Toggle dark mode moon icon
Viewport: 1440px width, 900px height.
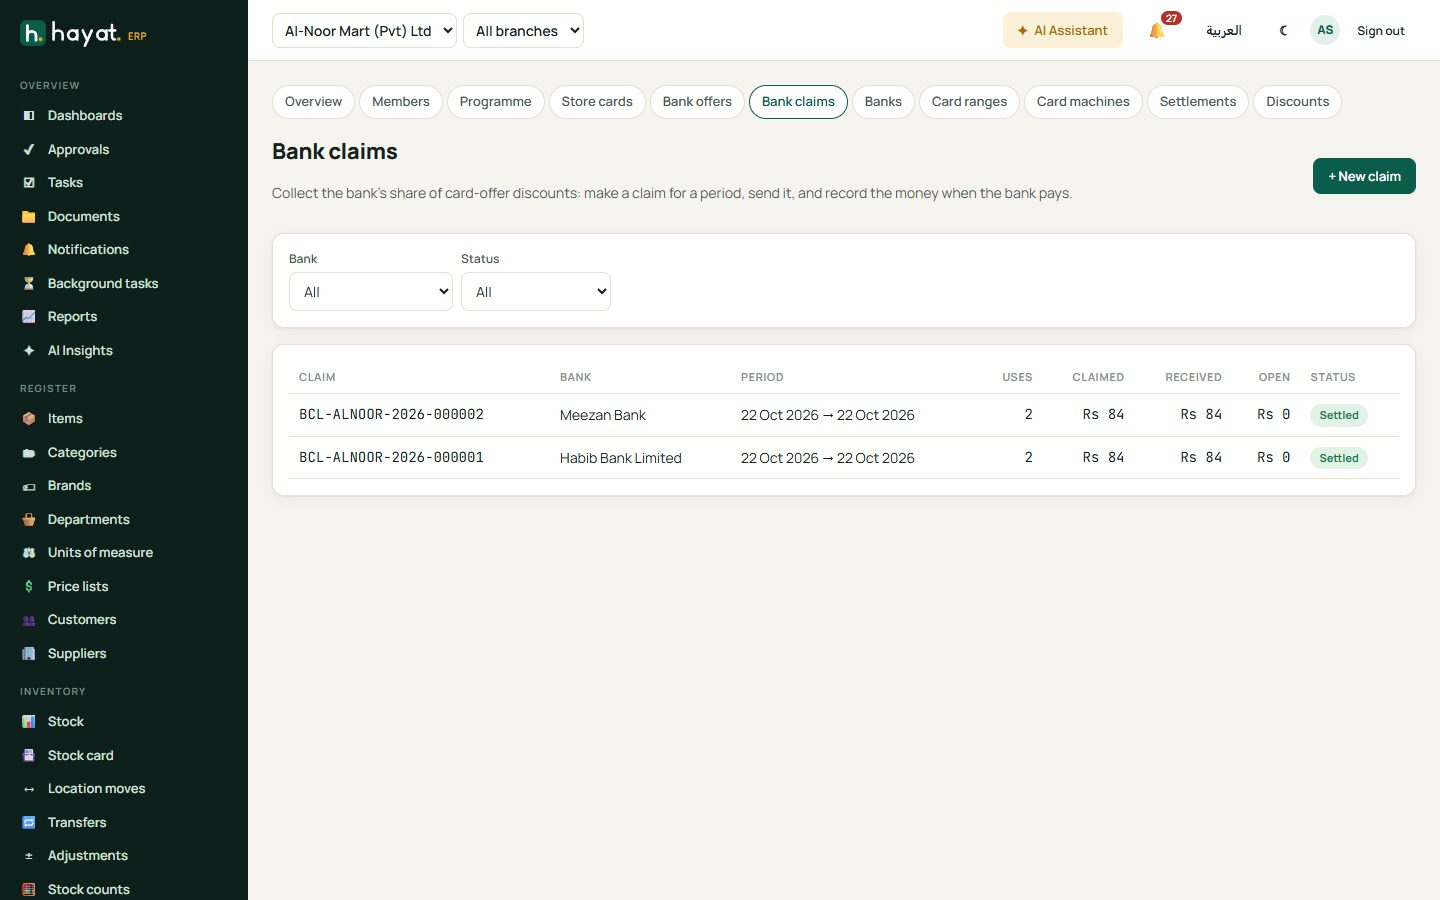(1284, 31)
